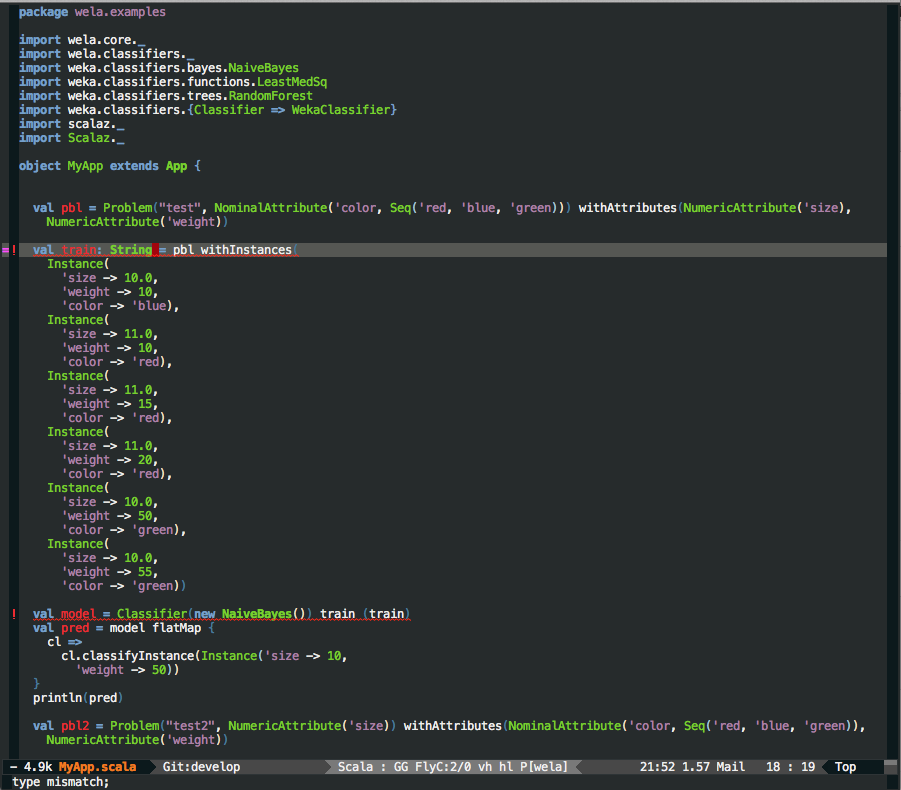Screen dimensions: 901x790
Task: Click pbl2 variable name
Action: tap(75, 726)
